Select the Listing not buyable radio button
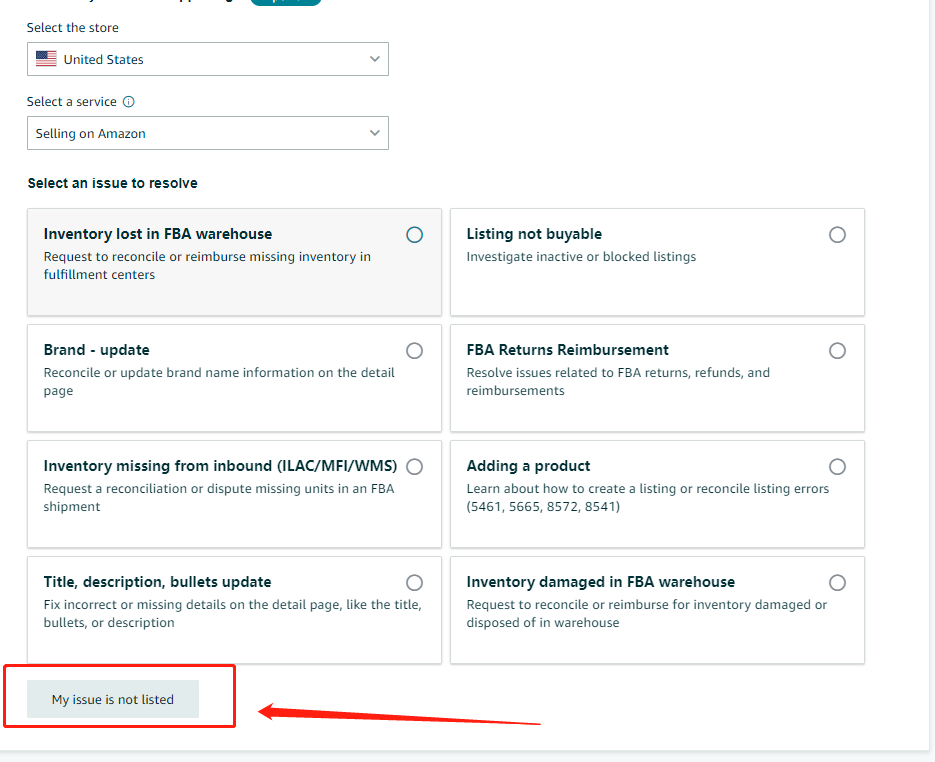 click(837, 235)
